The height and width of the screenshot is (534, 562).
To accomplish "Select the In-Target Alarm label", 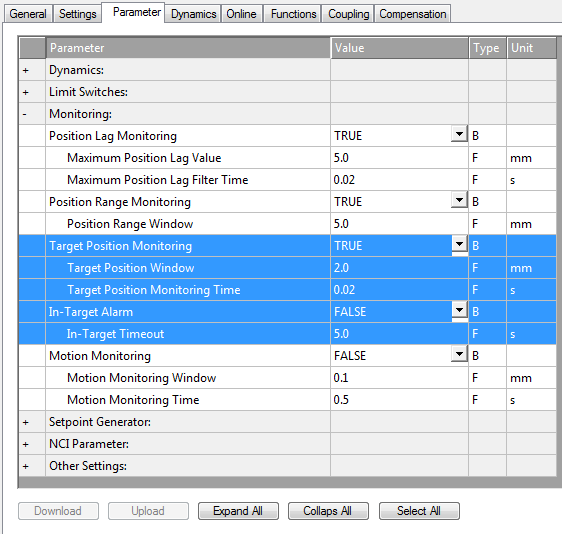I will tap(91, 312).
